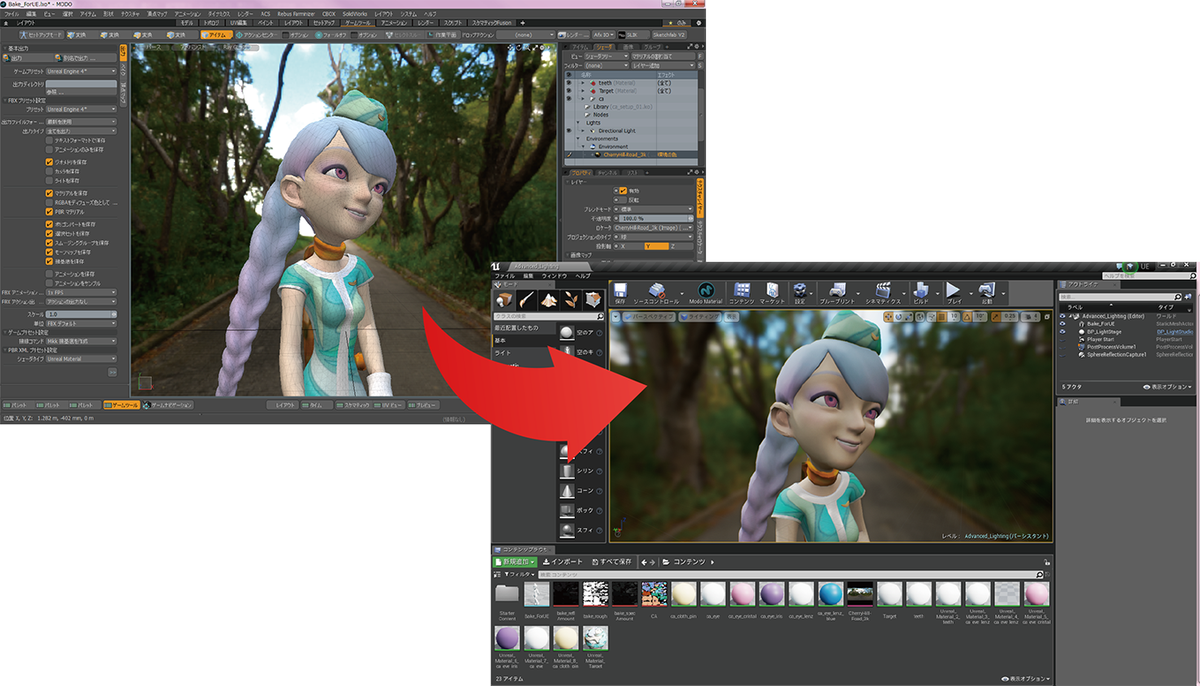Screen dimensions: 1200x686
Task: Open the viewport options arrow in Unreal viewport
Action: [x=617, y=316]
